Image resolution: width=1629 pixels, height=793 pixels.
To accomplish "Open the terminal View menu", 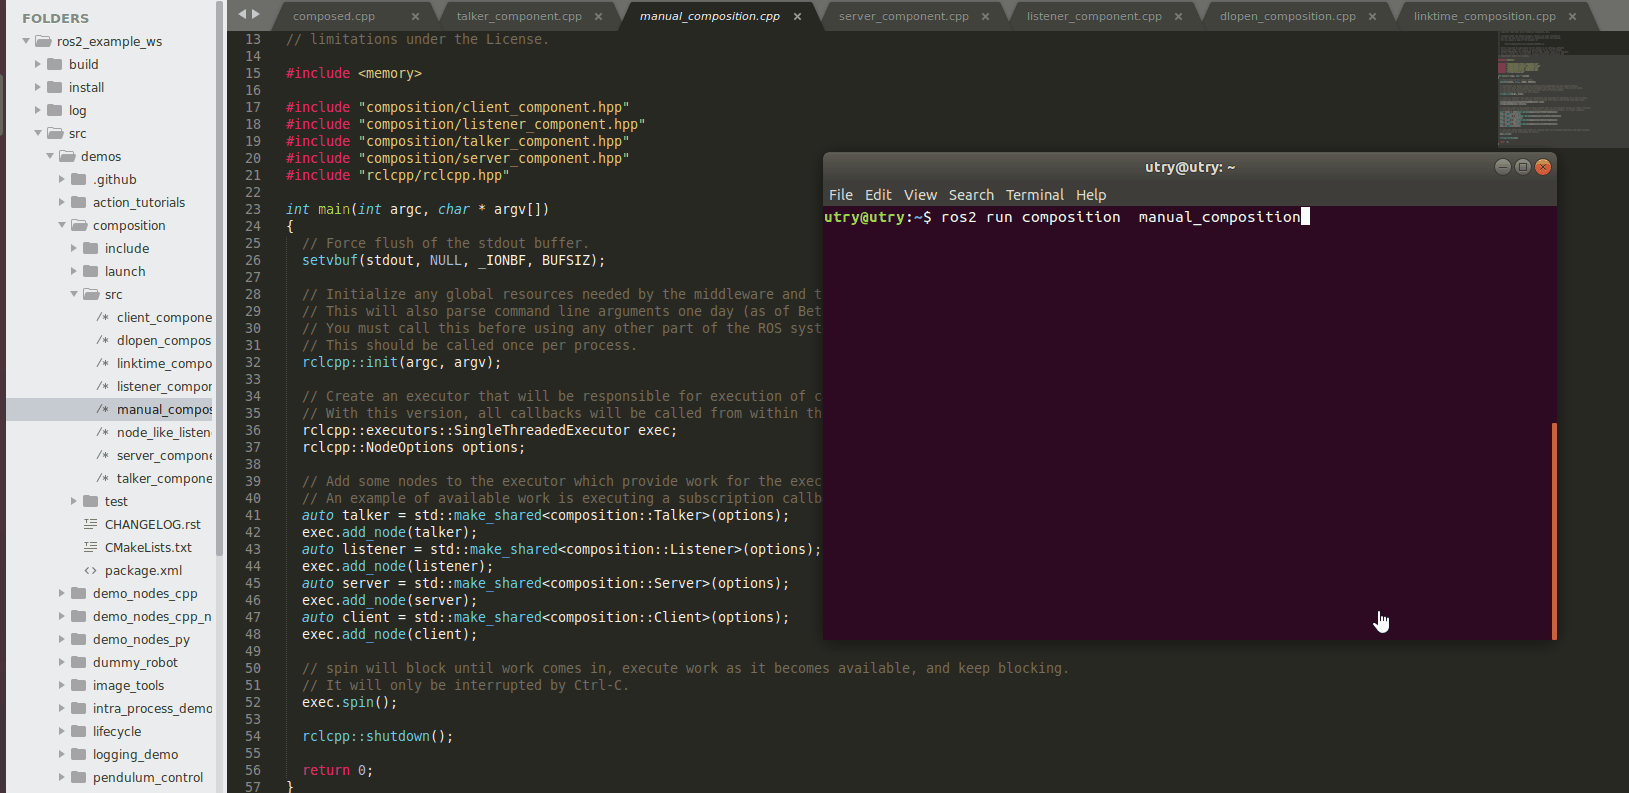I will coord(920,195).
